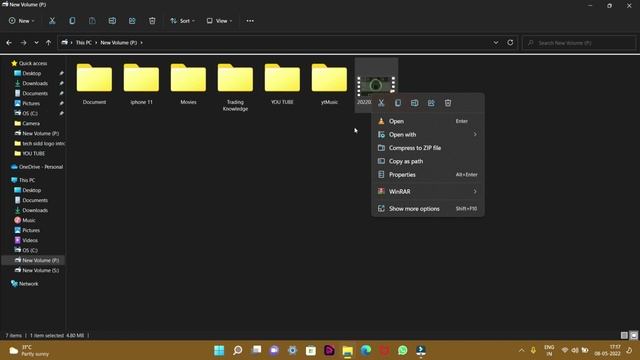Click the Rename icon in the top toolbar
The width and height of the screenshot is (640, 360).
tap(112, 21)
